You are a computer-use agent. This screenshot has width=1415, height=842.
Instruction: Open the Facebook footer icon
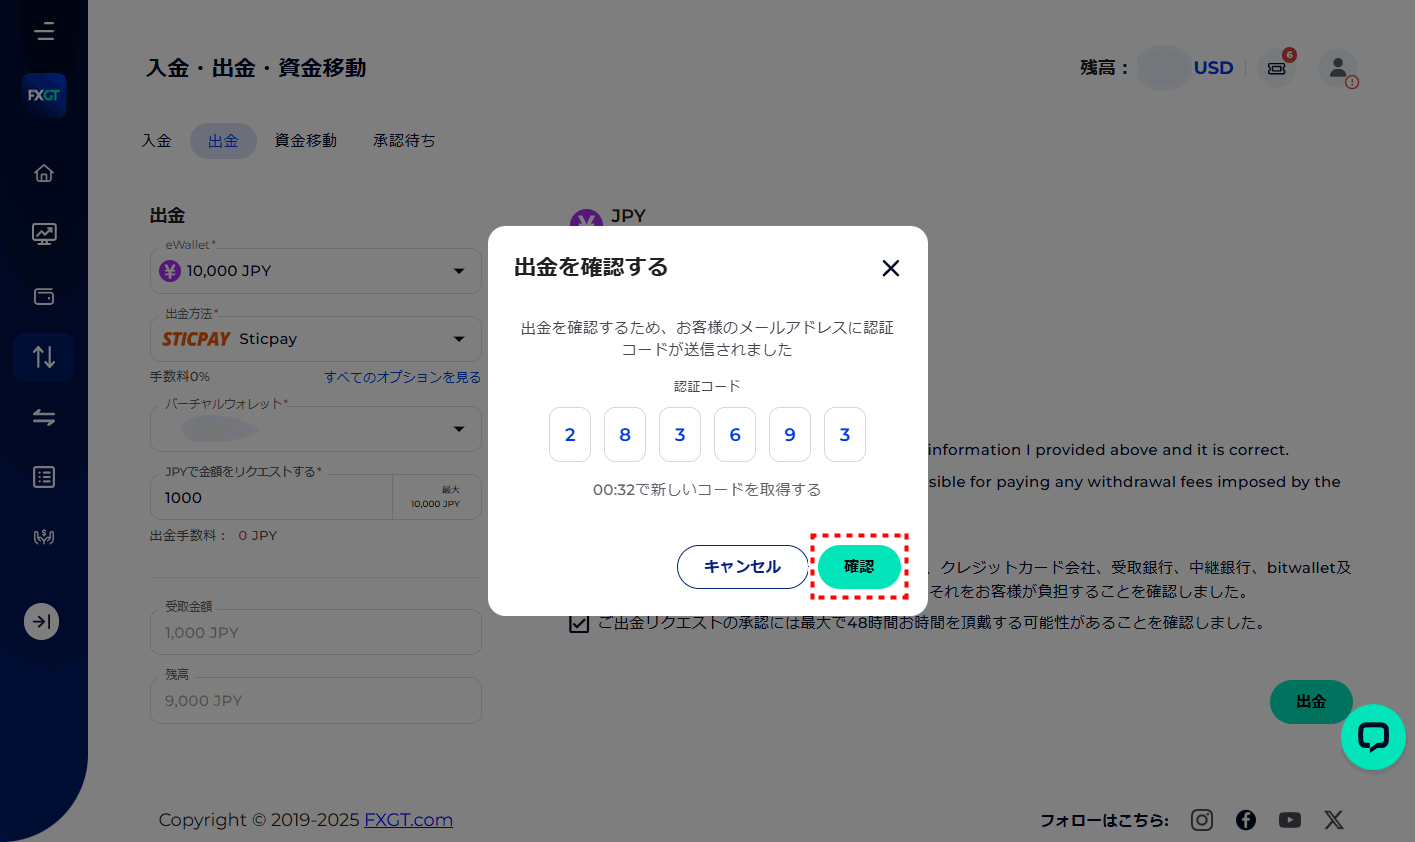coord(1246,820)
